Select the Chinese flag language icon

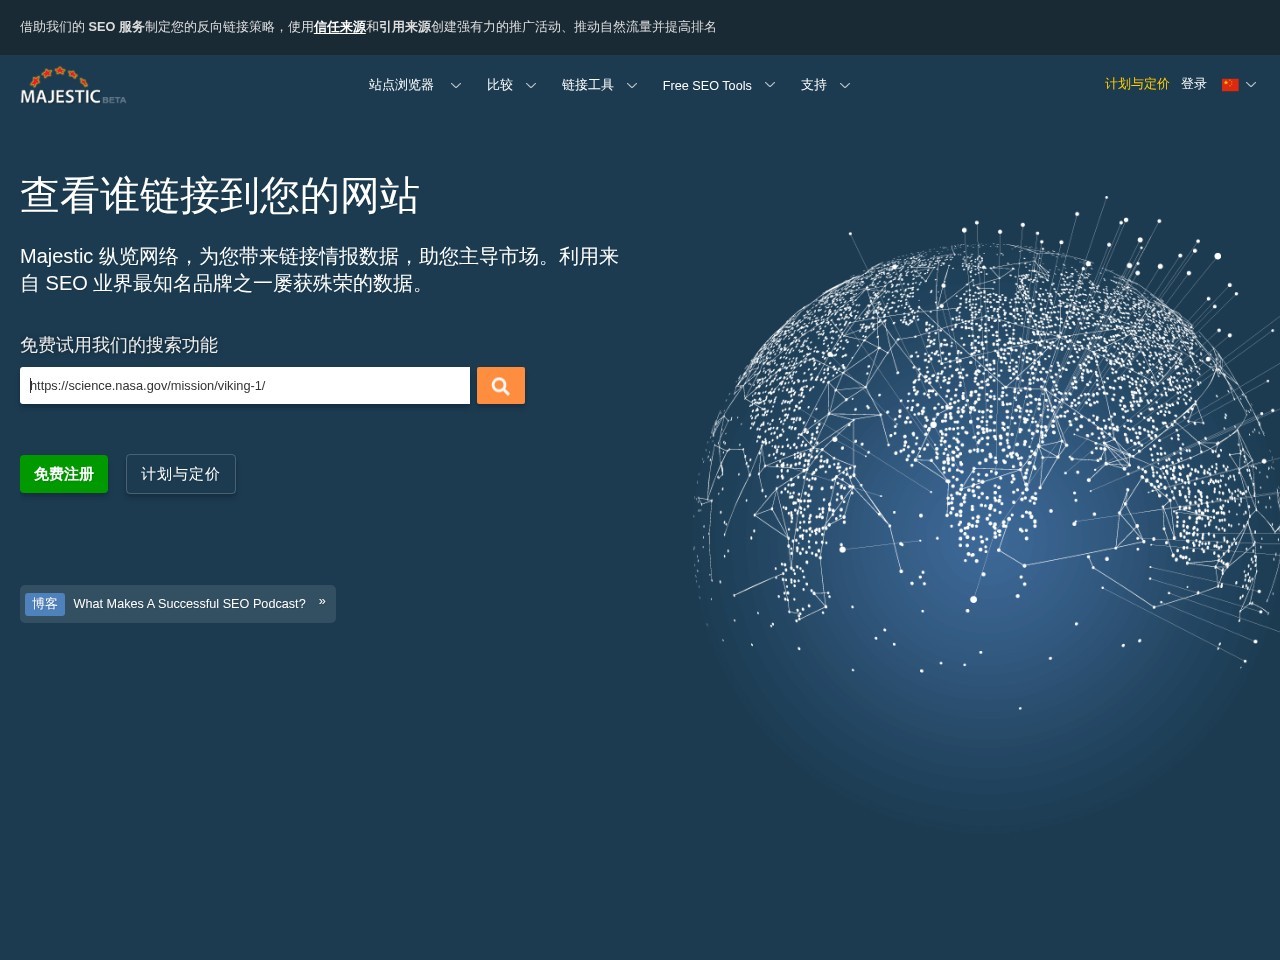pyautogui.click(x=1230, y=85)
